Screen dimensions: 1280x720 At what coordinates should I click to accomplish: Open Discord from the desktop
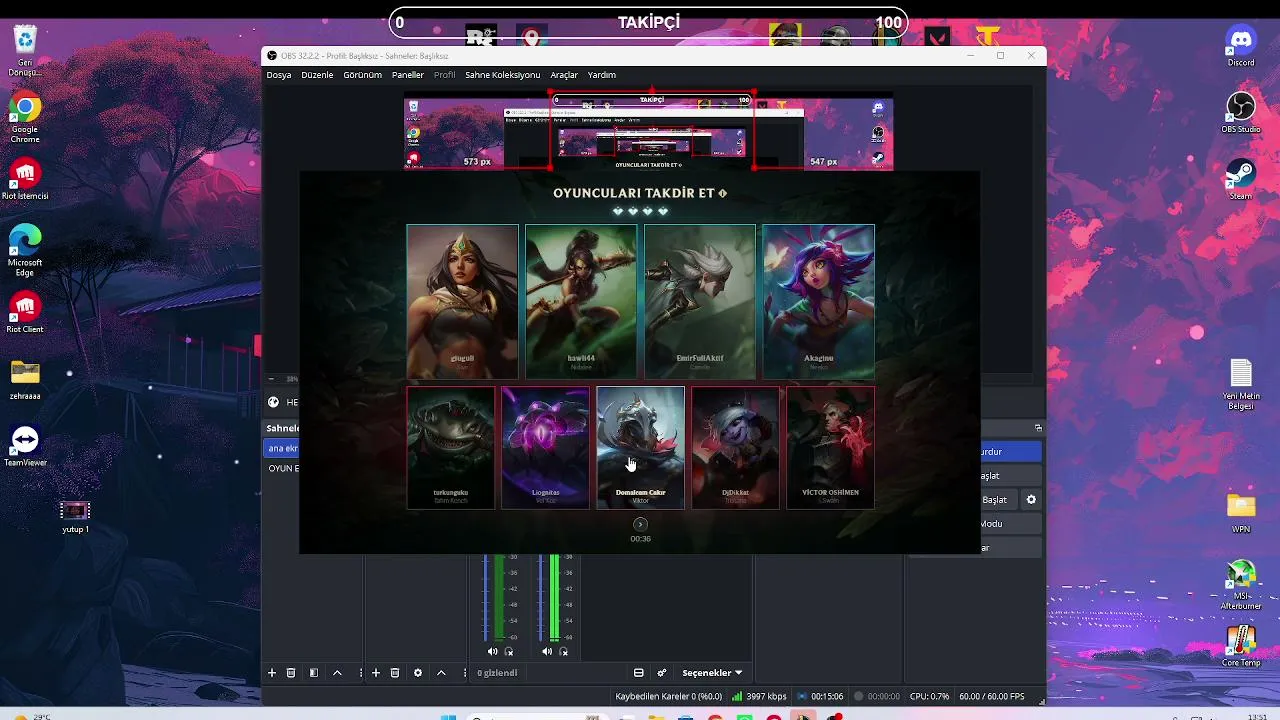[x=1241, y=46]
